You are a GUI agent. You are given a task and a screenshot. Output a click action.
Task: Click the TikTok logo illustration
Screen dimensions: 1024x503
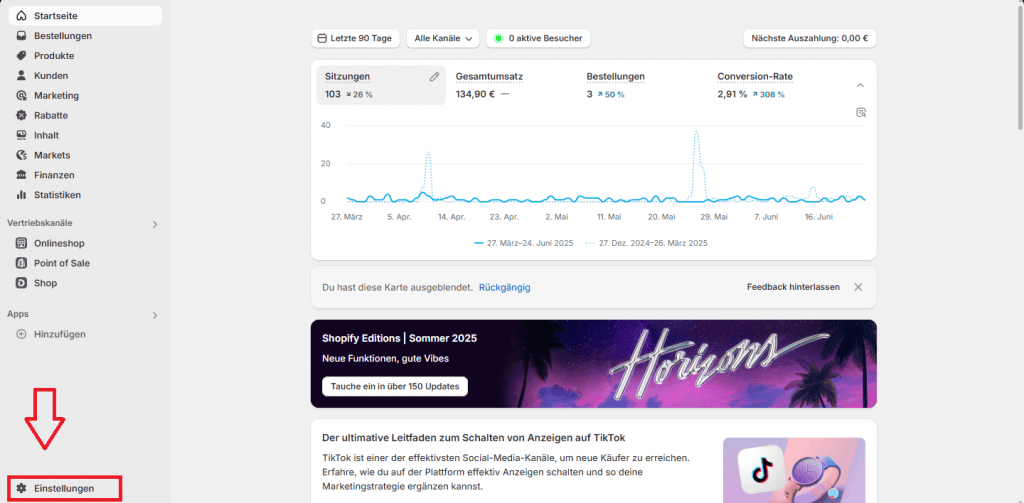coord(761,468)
